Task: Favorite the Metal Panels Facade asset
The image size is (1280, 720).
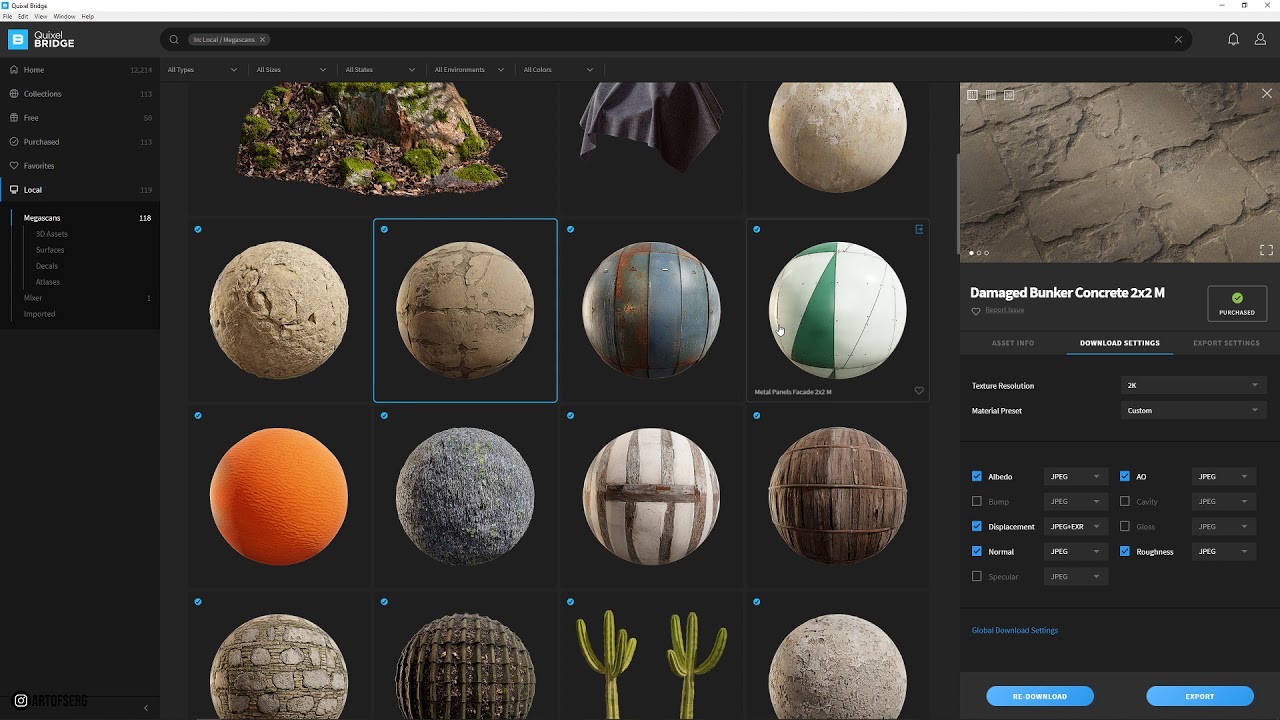Action: pos(919,391)
